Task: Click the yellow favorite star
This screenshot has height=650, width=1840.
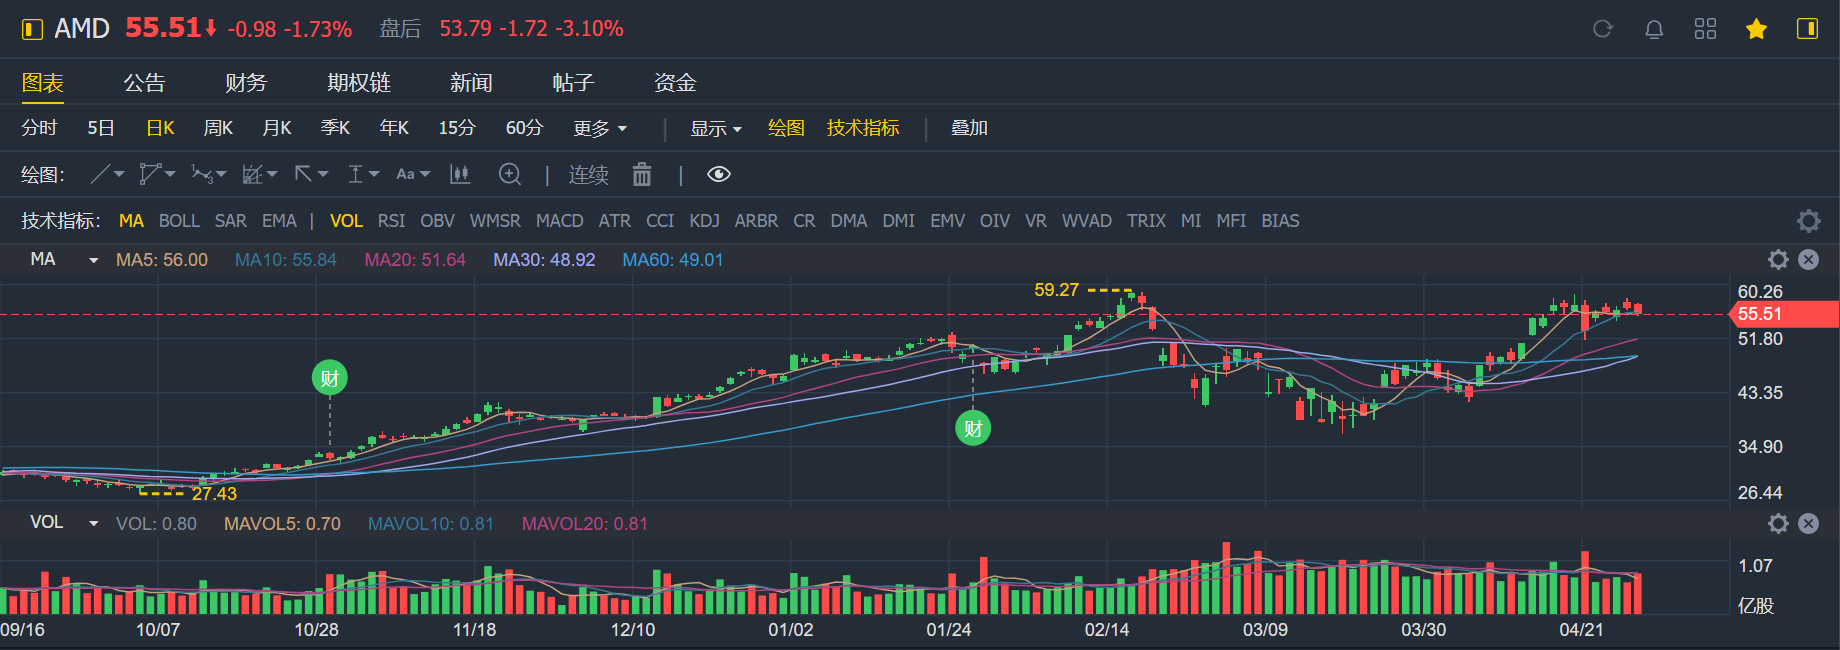Action: point(1756,29)
